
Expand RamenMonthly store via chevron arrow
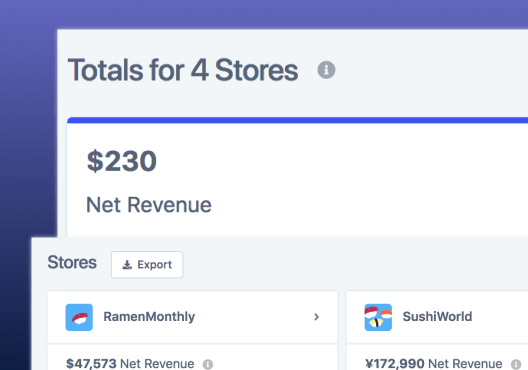click(316, 317)
